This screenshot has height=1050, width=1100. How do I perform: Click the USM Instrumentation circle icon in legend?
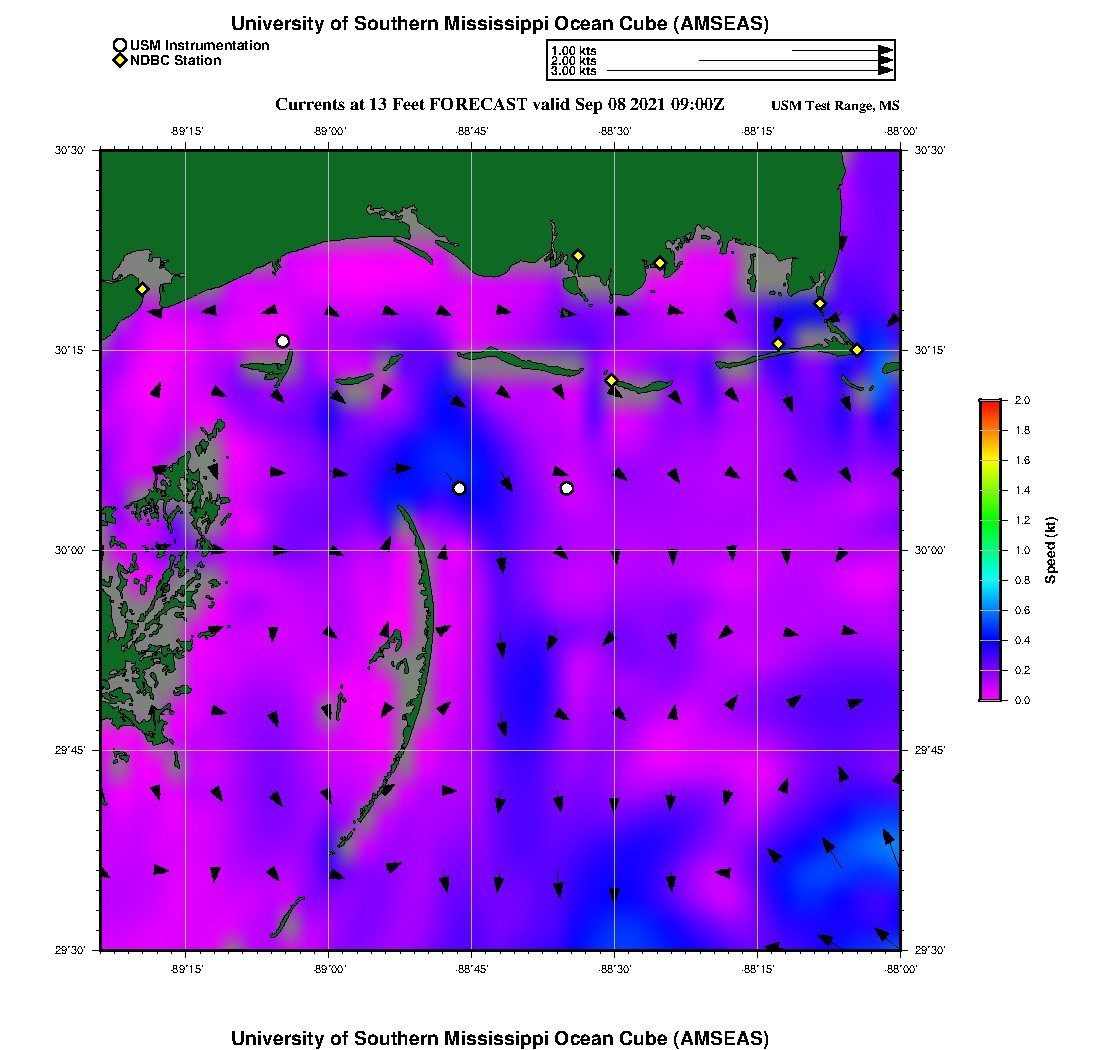[120, 45]
